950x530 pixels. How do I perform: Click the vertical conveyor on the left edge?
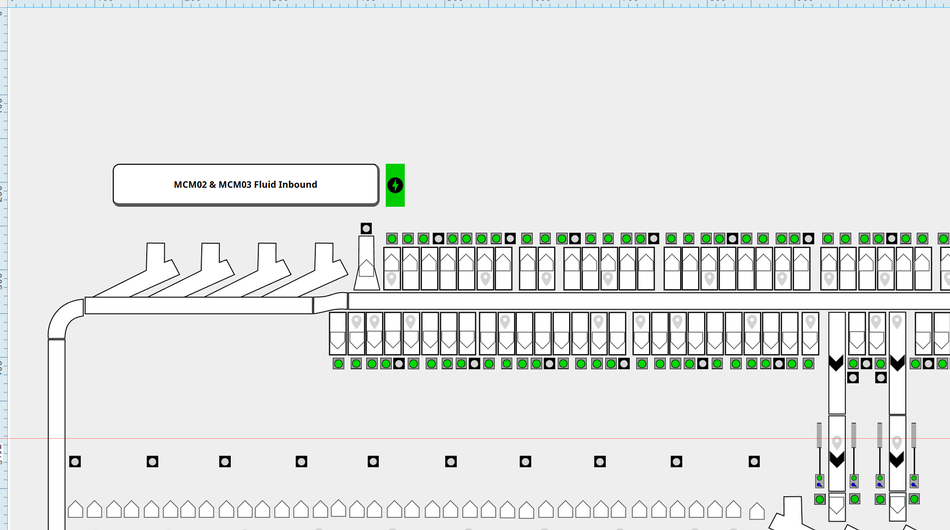click(x=56, y=430)
